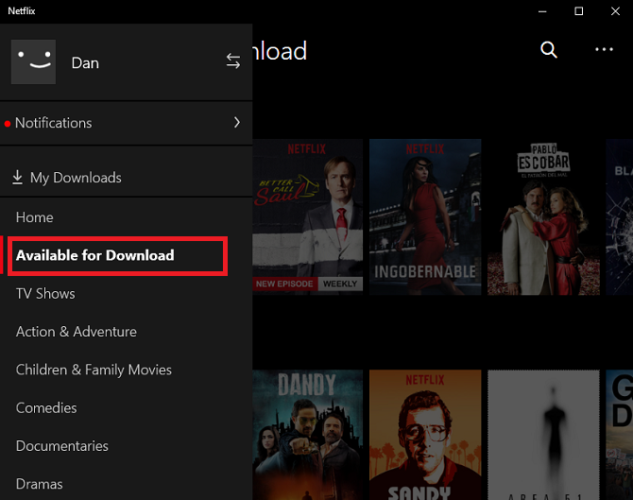Viewport: 633px width, 500px height.
Task: Click the search magnifier icon
Action: tap(549, 50)
